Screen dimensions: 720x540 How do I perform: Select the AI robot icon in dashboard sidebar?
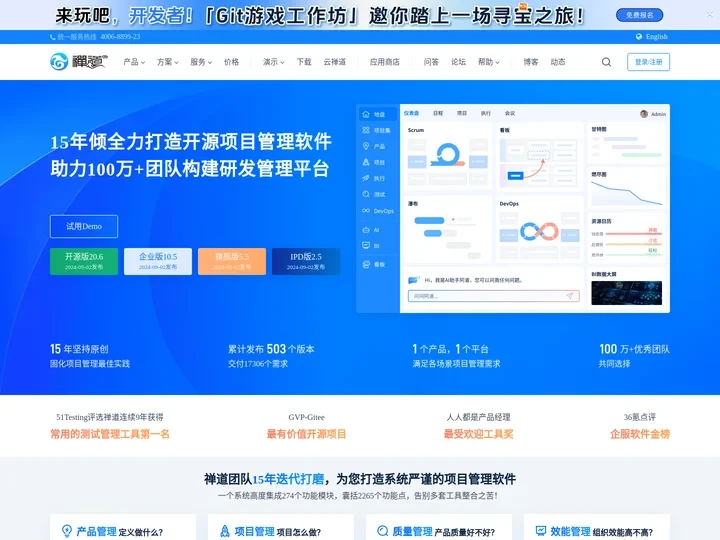coord(366,230)
